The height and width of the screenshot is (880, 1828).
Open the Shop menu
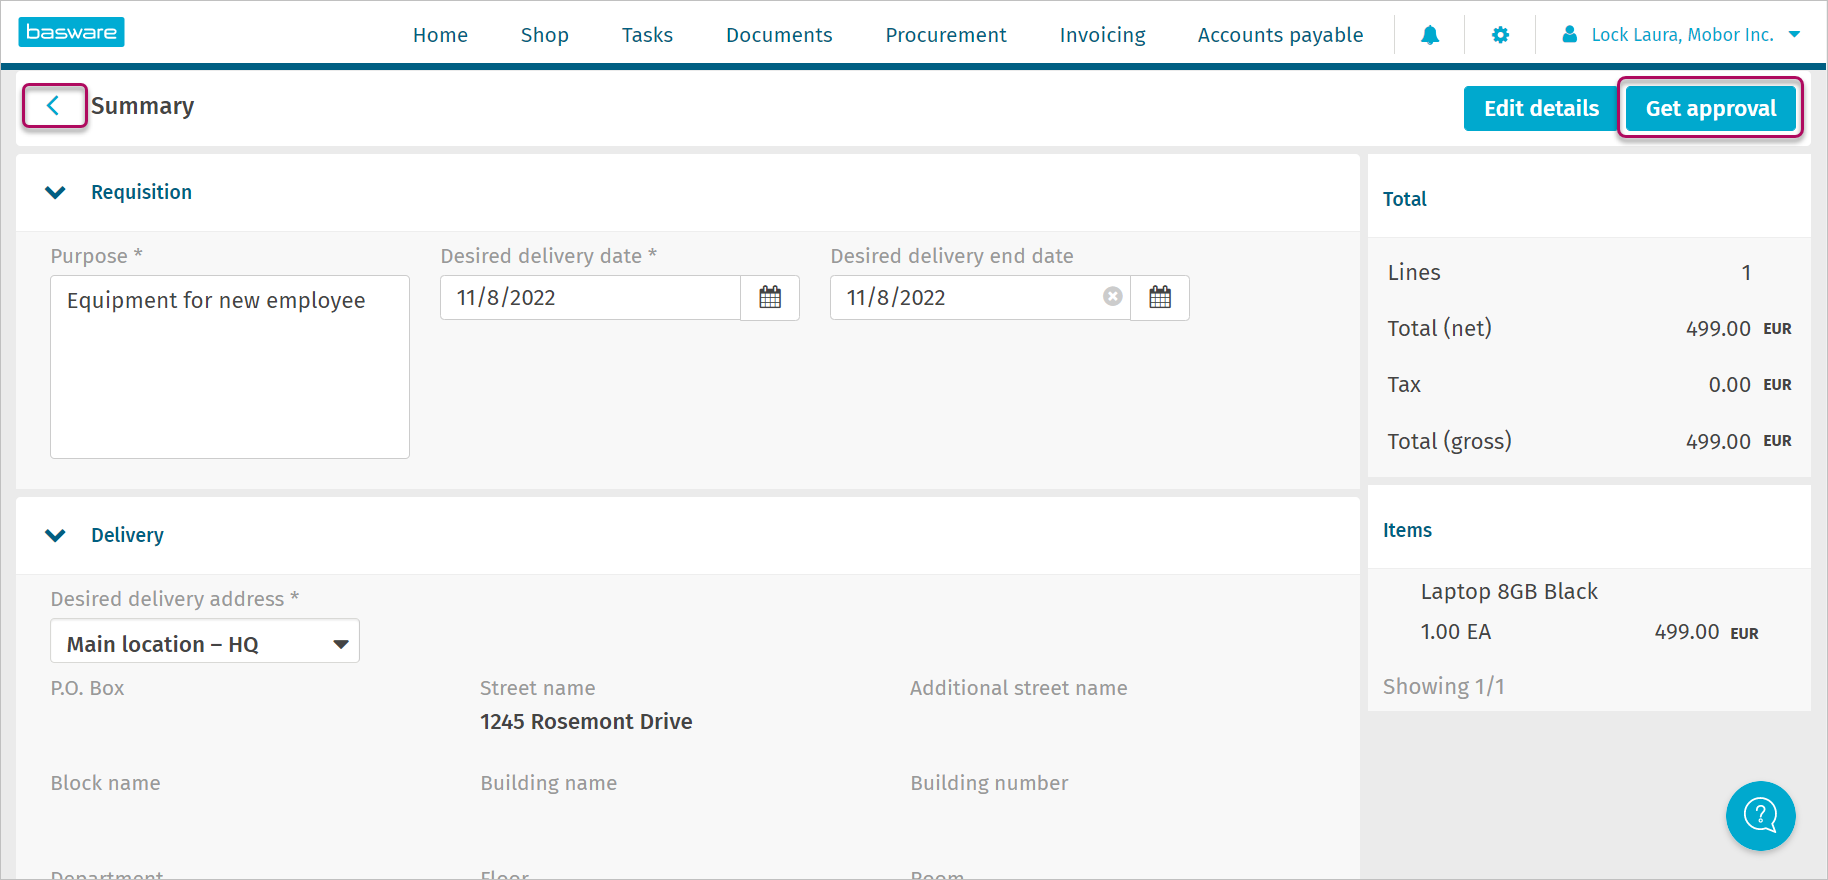[x=544, y=35]
